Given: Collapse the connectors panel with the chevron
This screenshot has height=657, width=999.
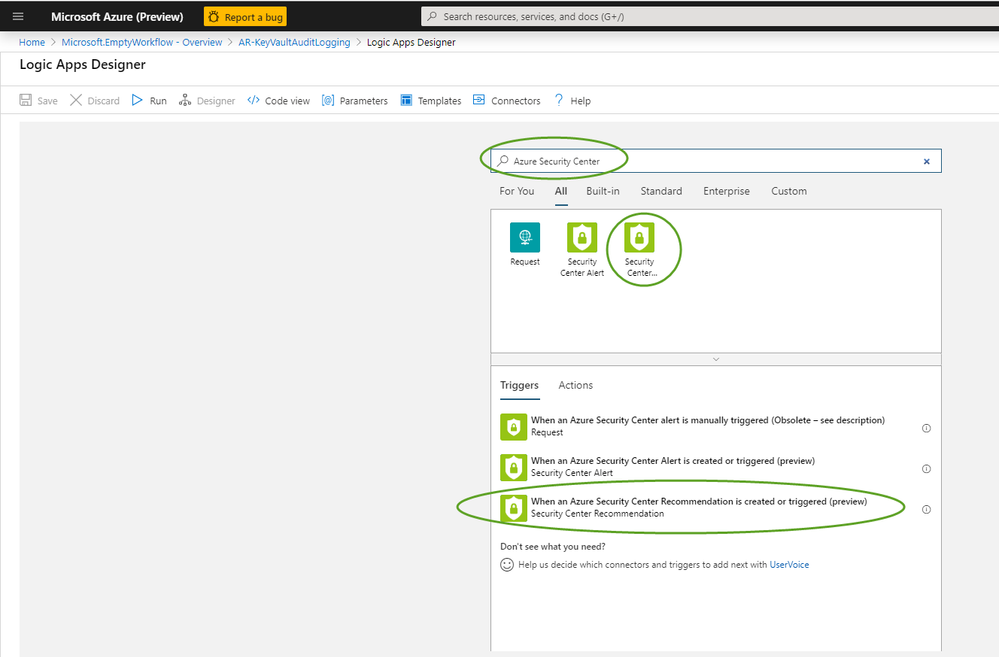Looking at the screenshot, I should [716, 359].
